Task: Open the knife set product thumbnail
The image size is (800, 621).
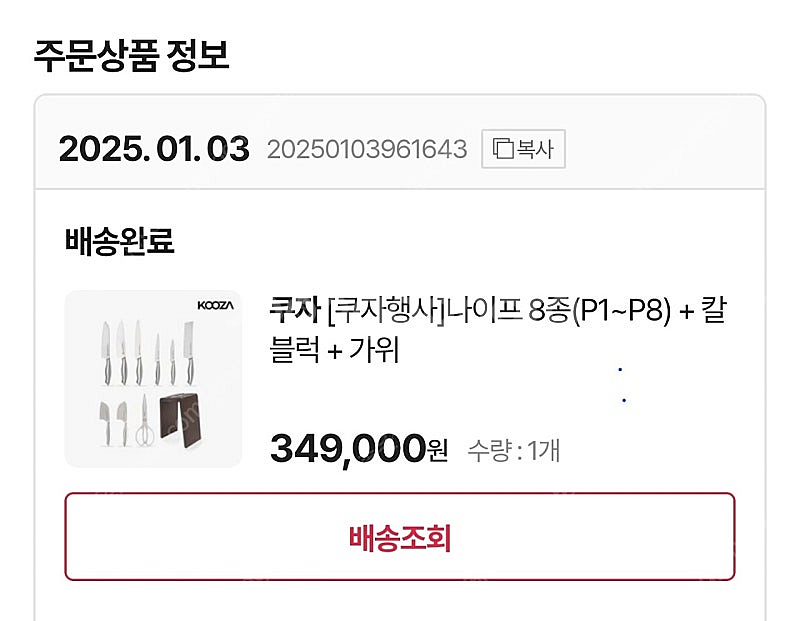Action: pyautogui.click(x=153, y=379)
